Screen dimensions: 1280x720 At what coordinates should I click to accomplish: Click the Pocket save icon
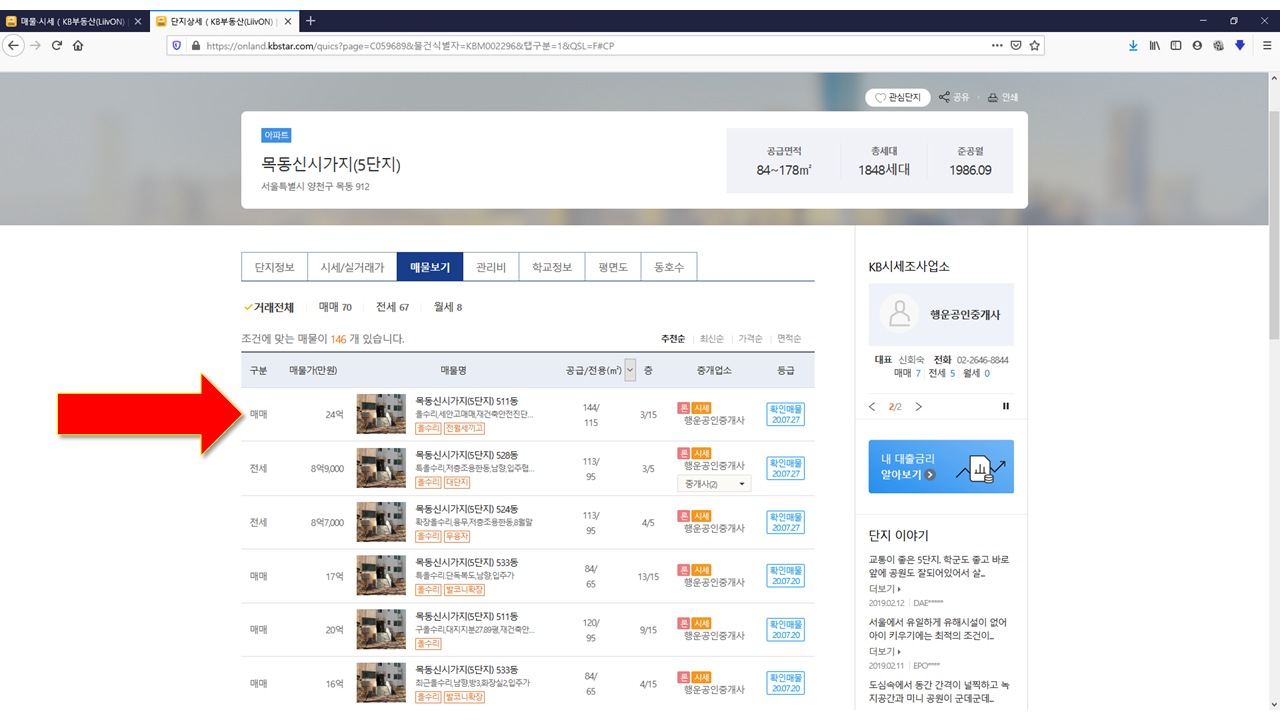point(1016,45)
